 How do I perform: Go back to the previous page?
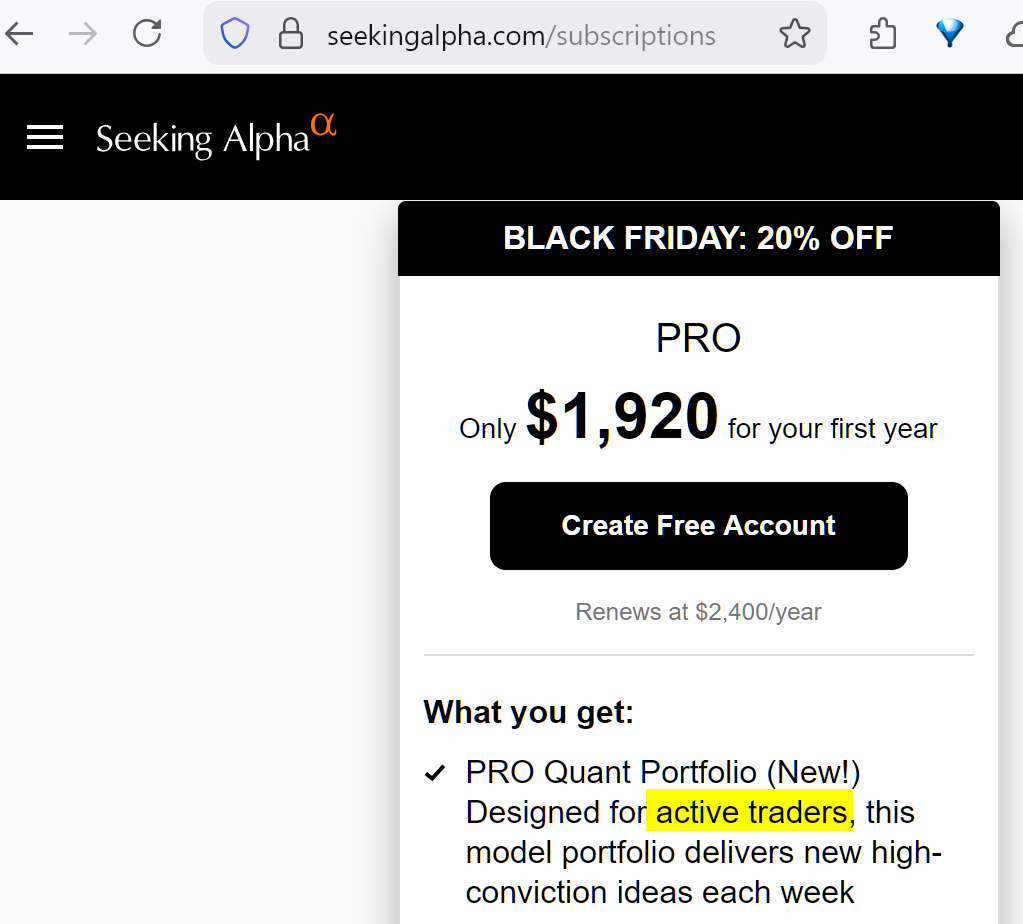[20, 34]
